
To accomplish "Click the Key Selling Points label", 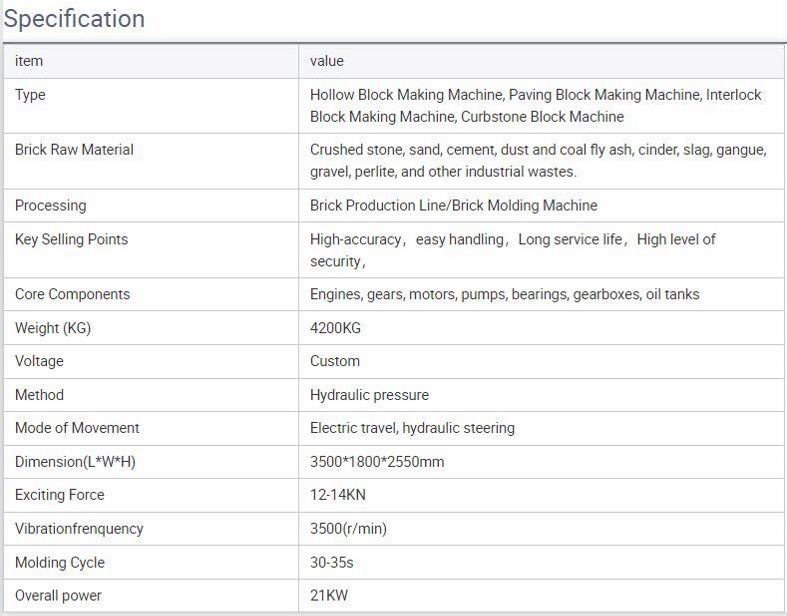I will click(71, 239).
